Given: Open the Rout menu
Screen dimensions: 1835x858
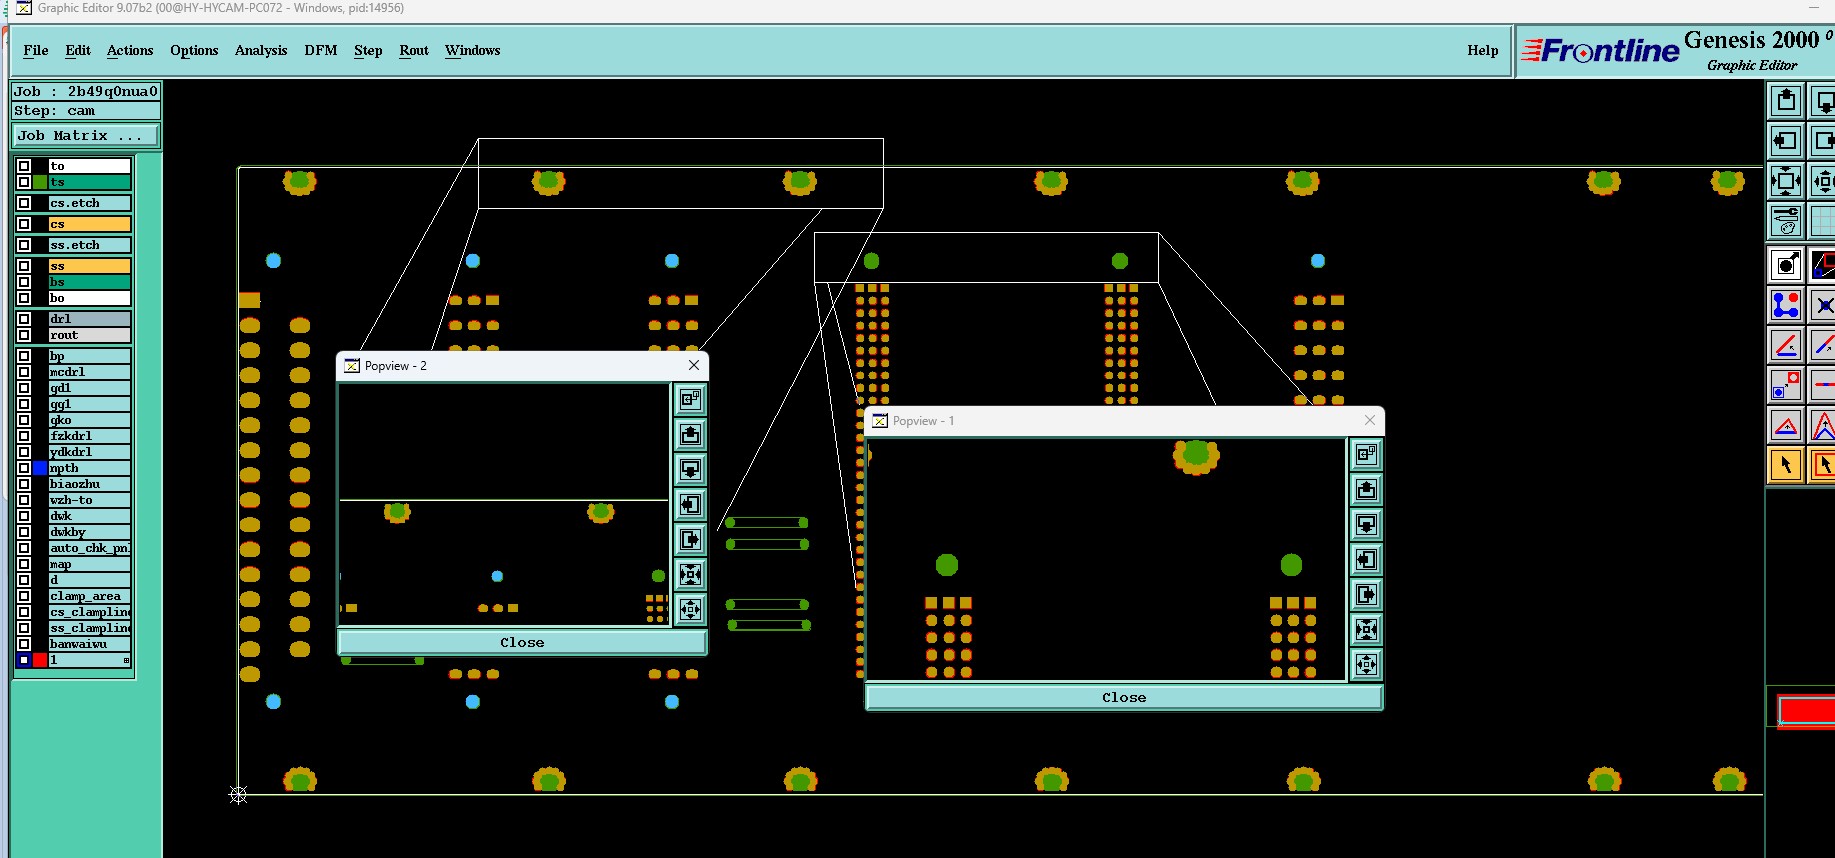Looking at the screenshot, I should (414, 50).
